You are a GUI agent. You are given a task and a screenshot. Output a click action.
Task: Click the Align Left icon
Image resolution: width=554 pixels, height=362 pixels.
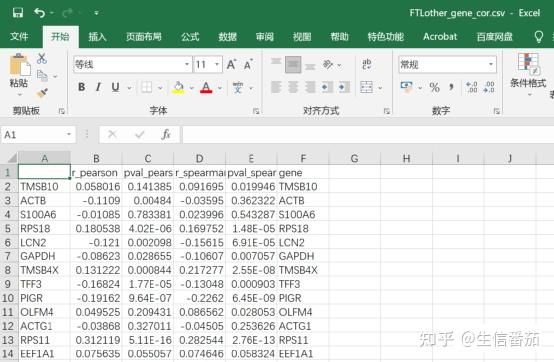point(276,87)
